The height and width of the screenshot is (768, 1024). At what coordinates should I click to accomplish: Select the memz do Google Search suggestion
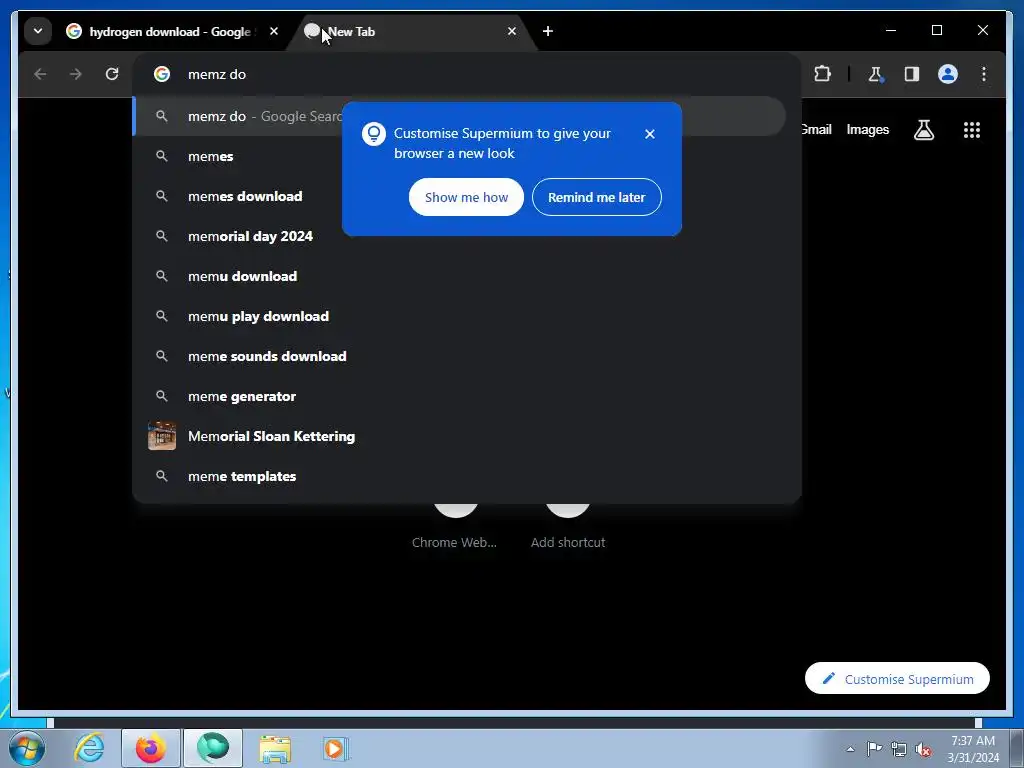click(459, 116)
